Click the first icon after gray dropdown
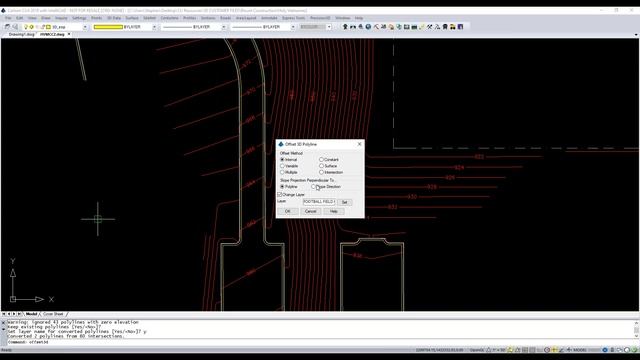 345,27
